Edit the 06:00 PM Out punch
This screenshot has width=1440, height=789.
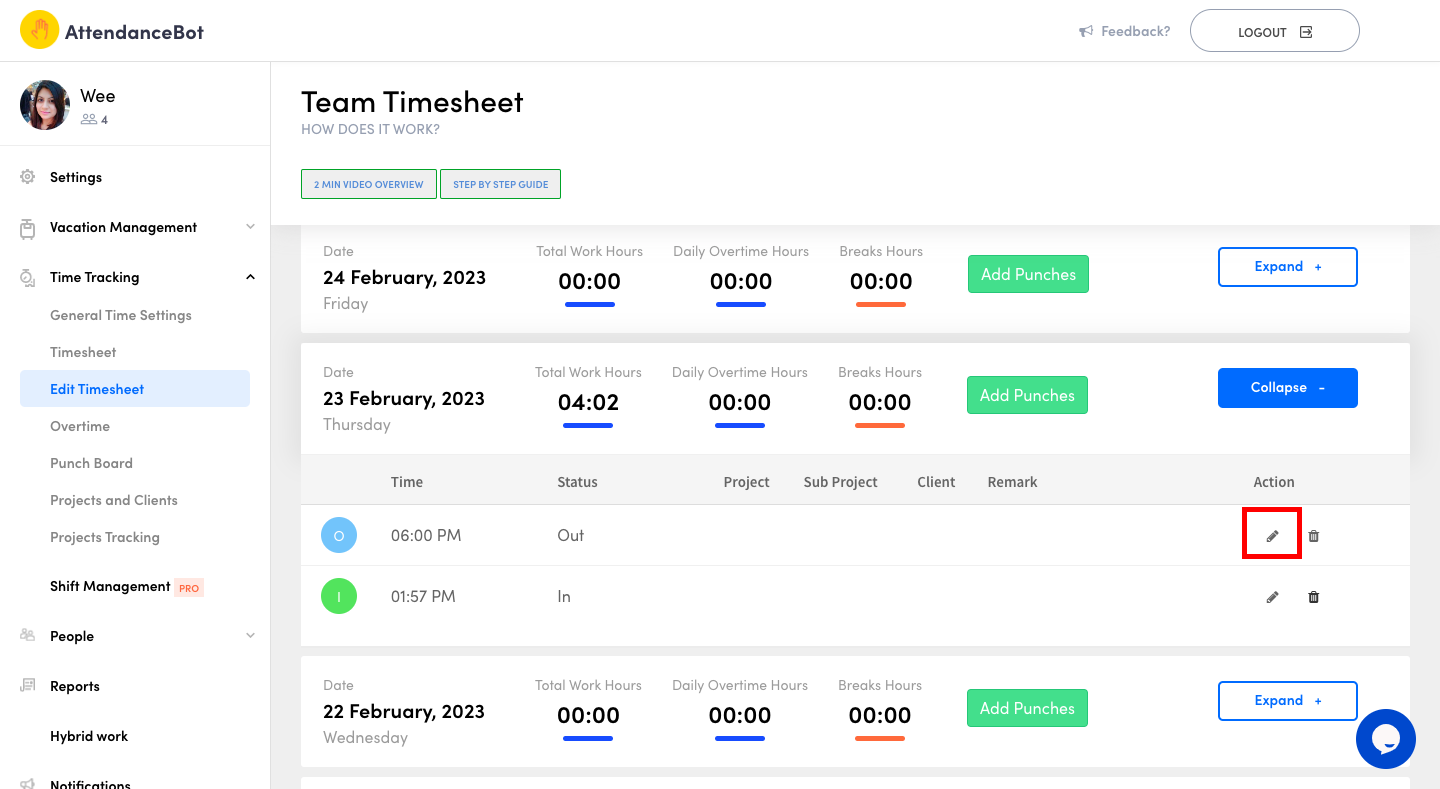tap(1272, 535)
